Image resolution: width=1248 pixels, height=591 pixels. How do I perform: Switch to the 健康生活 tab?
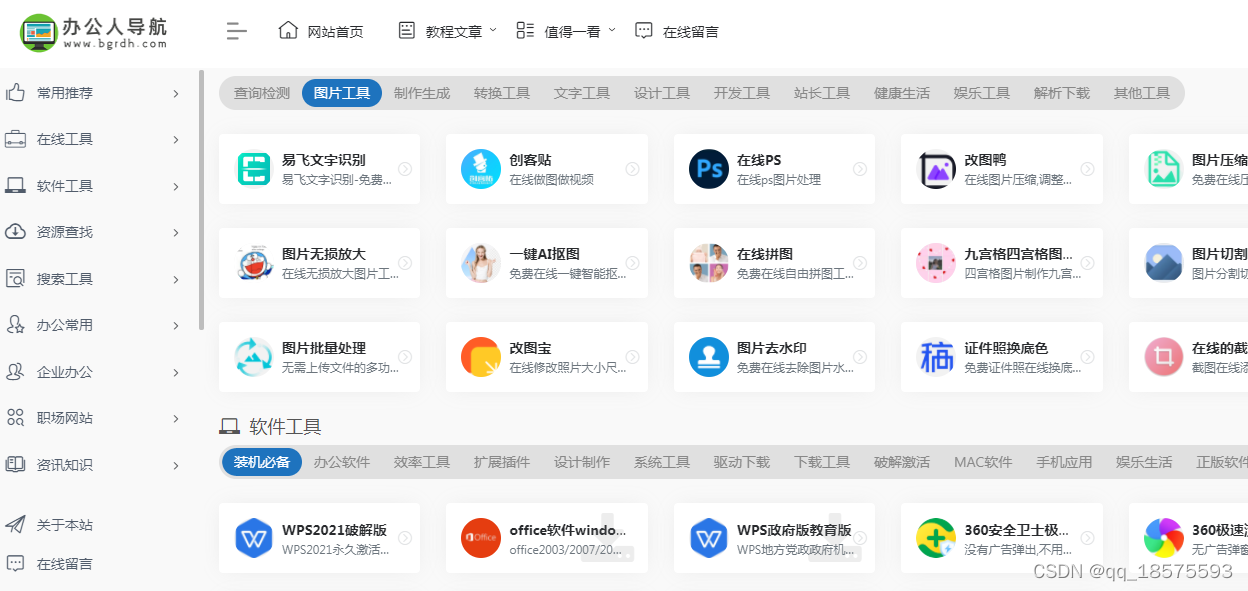902,93
